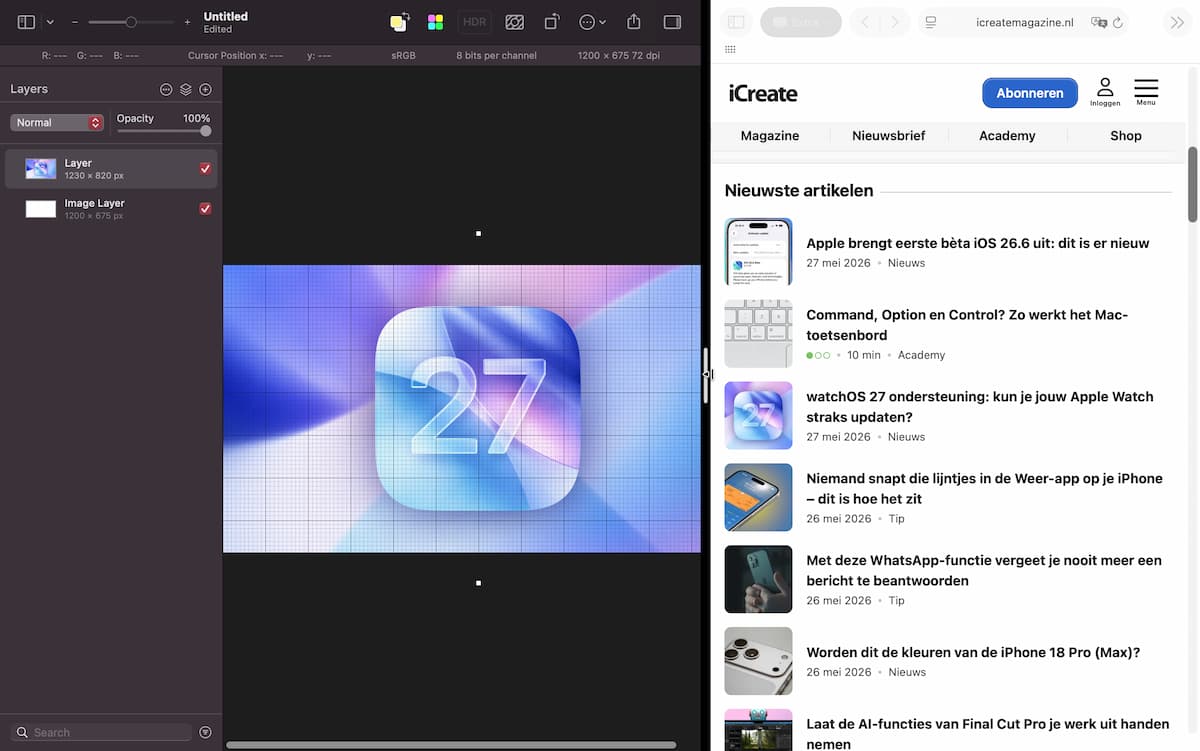Click the 8 bits per channel label
Screen dimensions: 1200x751
[x=496, y=56]
